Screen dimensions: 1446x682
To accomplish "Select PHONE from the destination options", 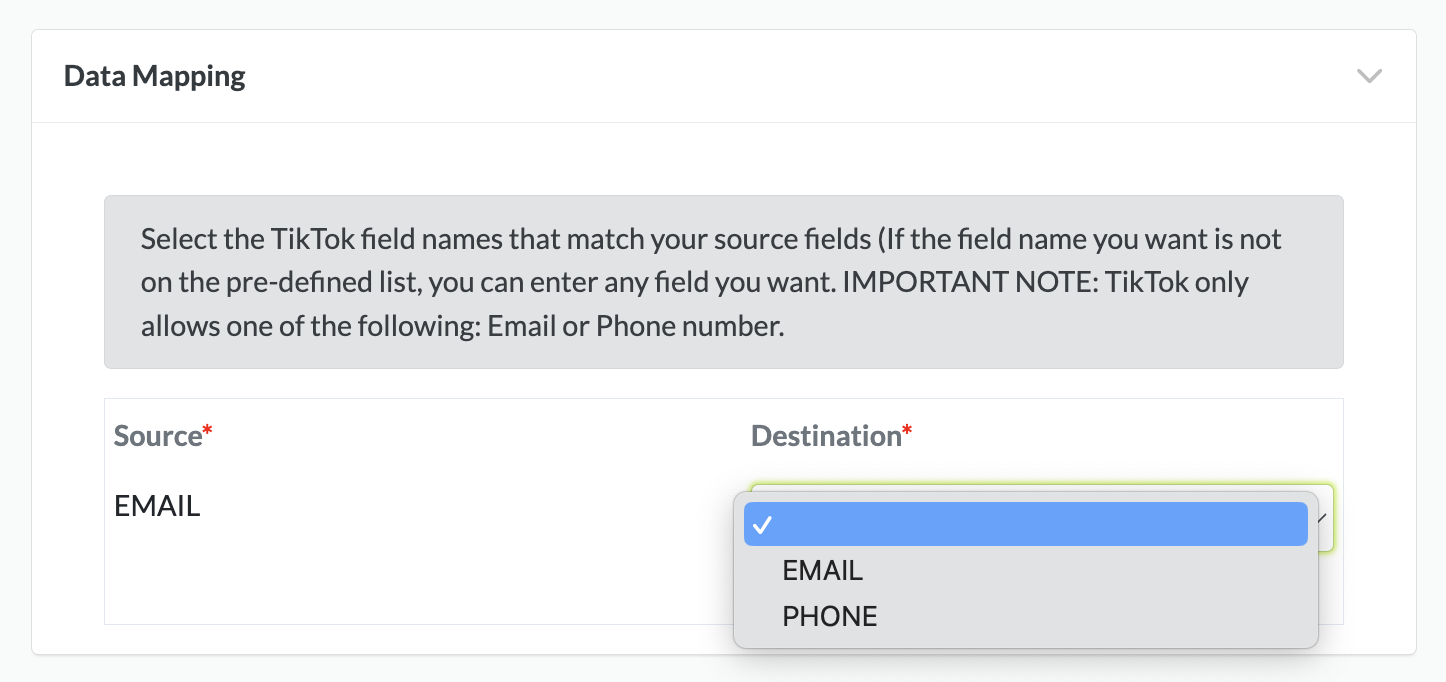I will pos(829,616).
